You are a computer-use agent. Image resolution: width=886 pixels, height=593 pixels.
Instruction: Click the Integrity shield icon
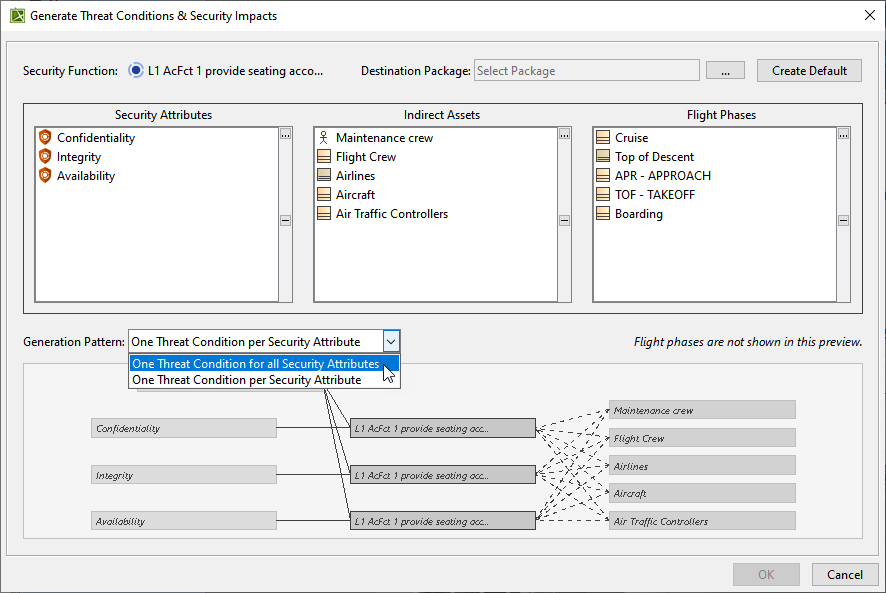44,157
